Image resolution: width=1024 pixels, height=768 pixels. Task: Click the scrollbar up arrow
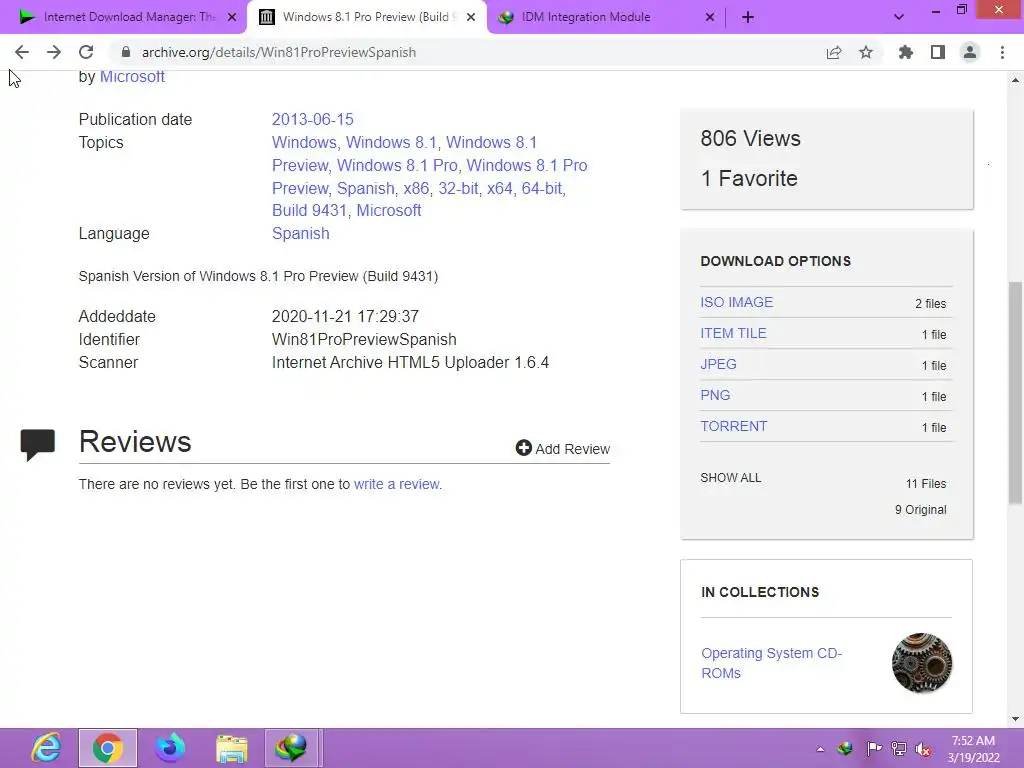click(x=1015, y=80)
